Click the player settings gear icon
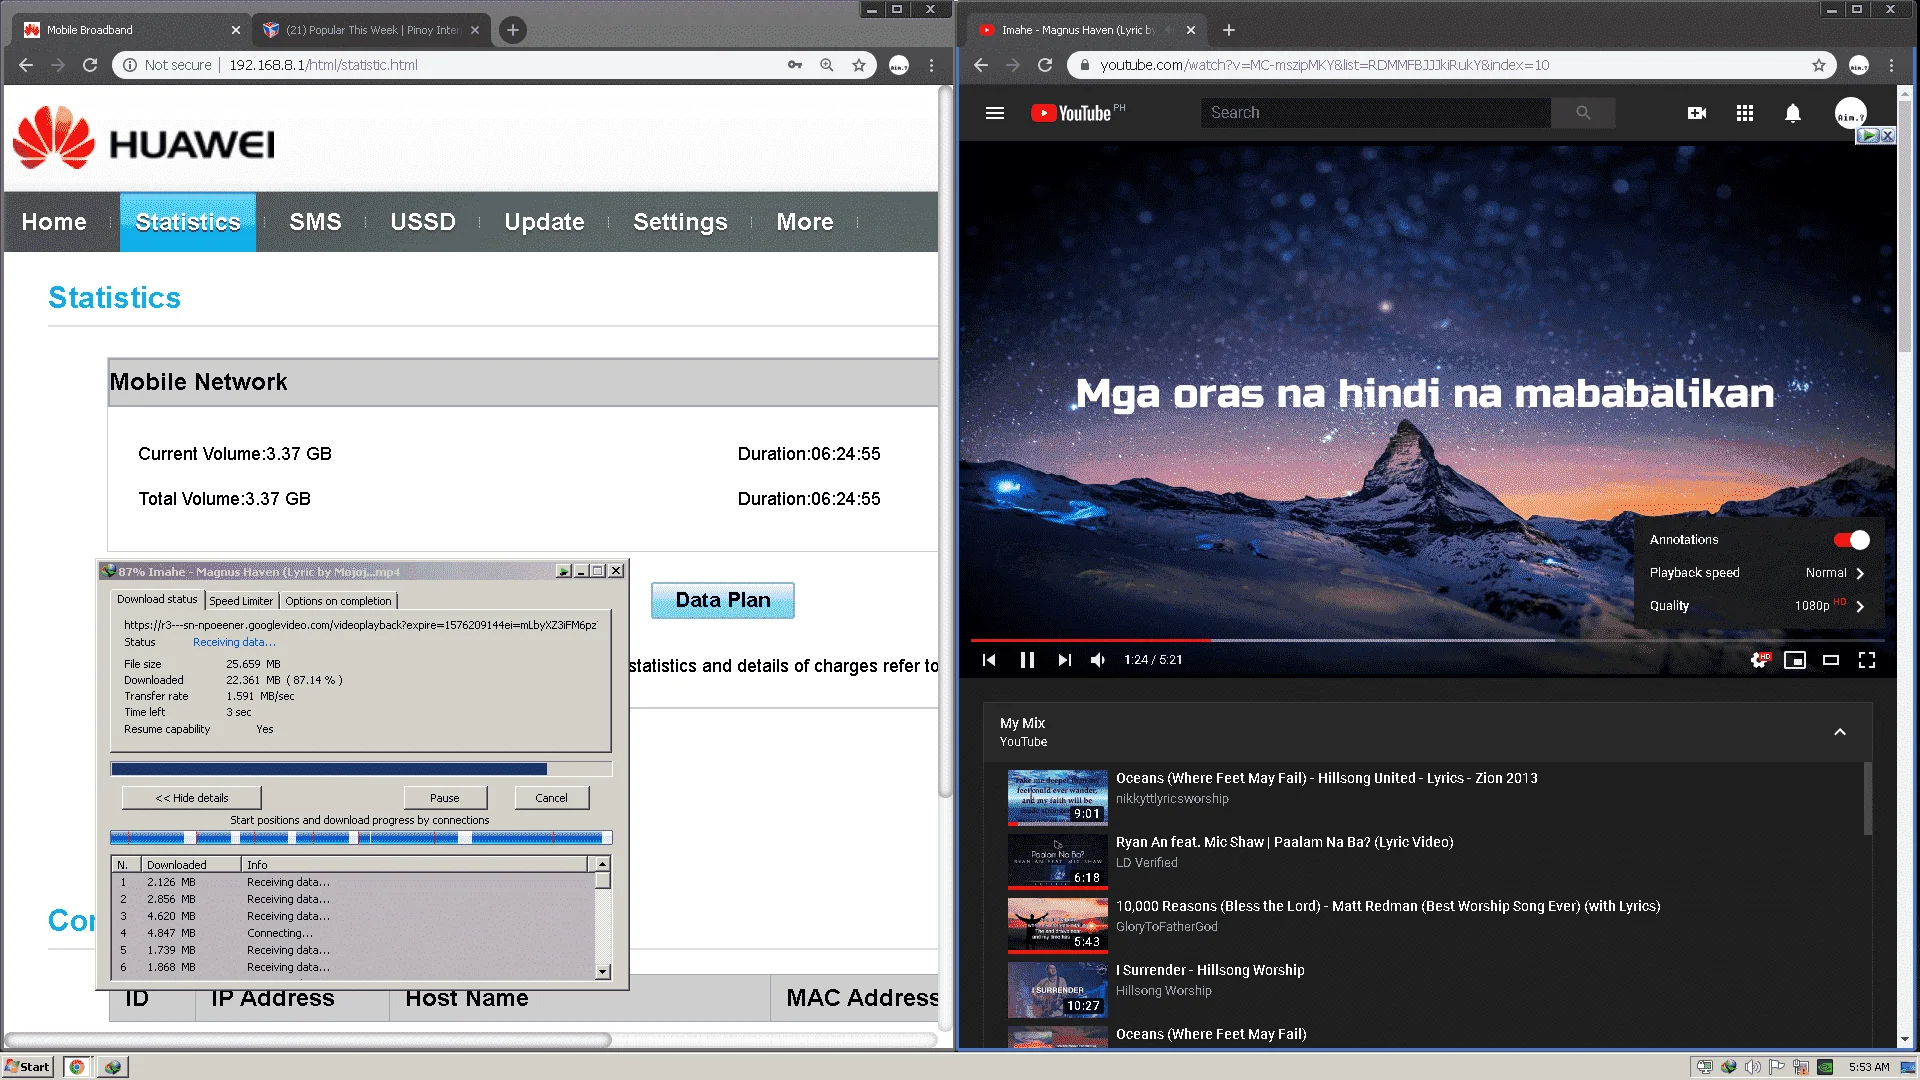This screenshot has height=1080, width=1920. click(x=1759, y=660)
